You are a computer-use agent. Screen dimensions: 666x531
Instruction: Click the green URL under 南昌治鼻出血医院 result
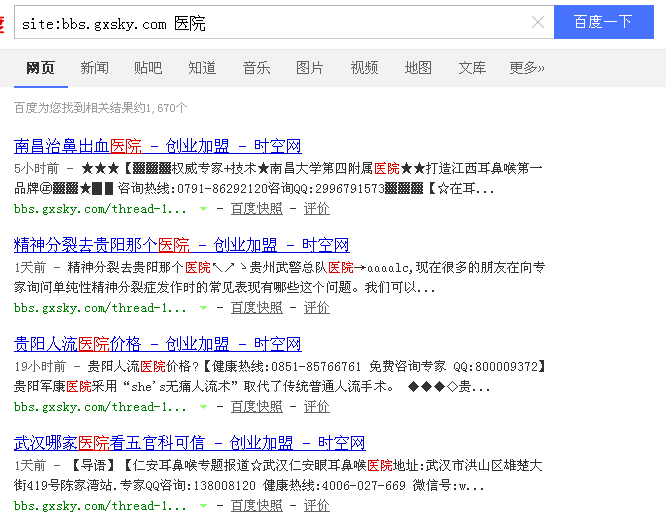pyautogui.click(x=100, y=209)
